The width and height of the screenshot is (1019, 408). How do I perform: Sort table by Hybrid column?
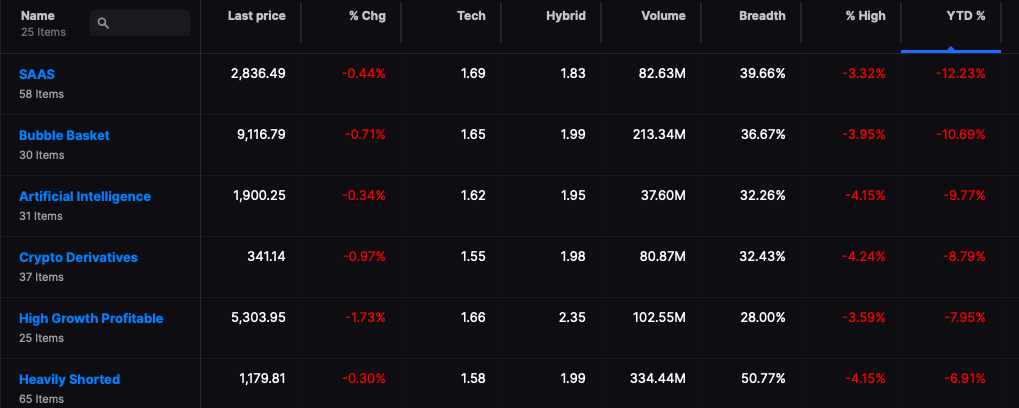[565, 16]
